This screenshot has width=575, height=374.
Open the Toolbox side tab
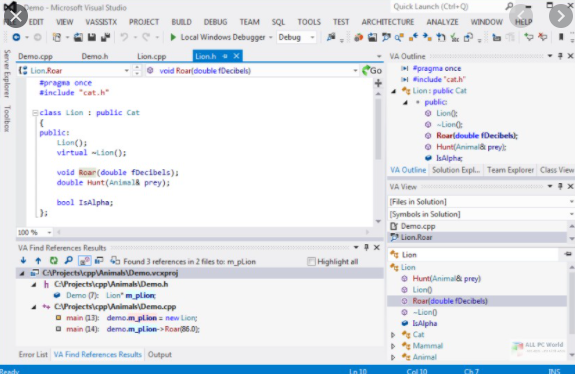(x=7, y=118)
